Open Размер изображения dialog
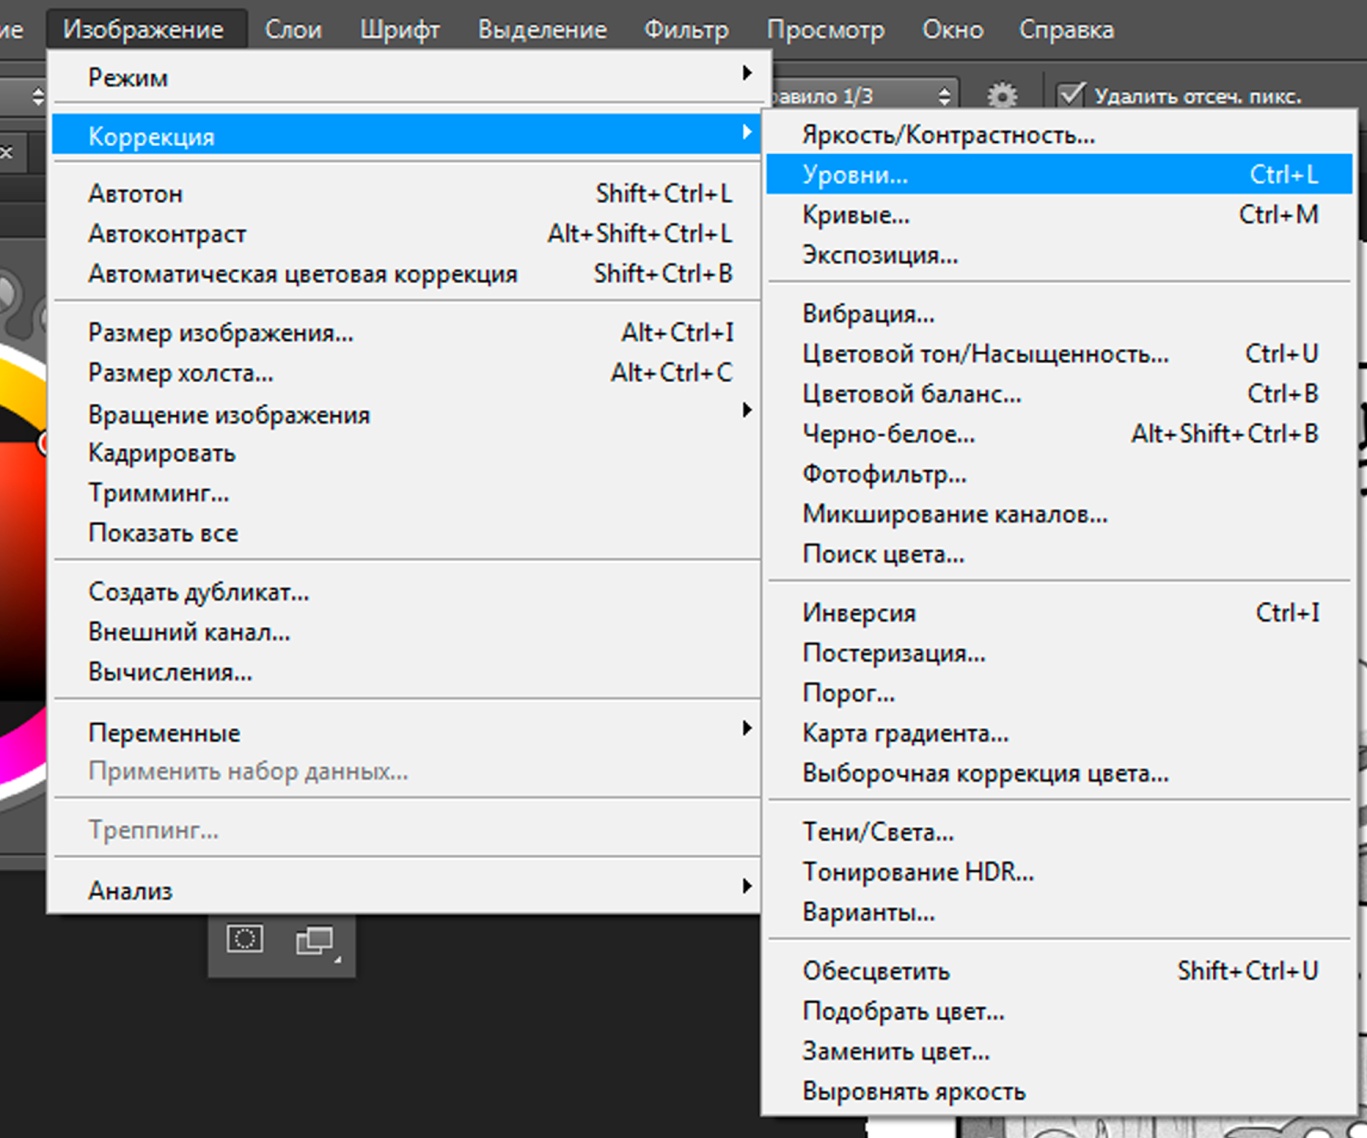Image resolution: width=1367 pixels, height=1138 pixels. pyautogui.click(x=406, y=332)
